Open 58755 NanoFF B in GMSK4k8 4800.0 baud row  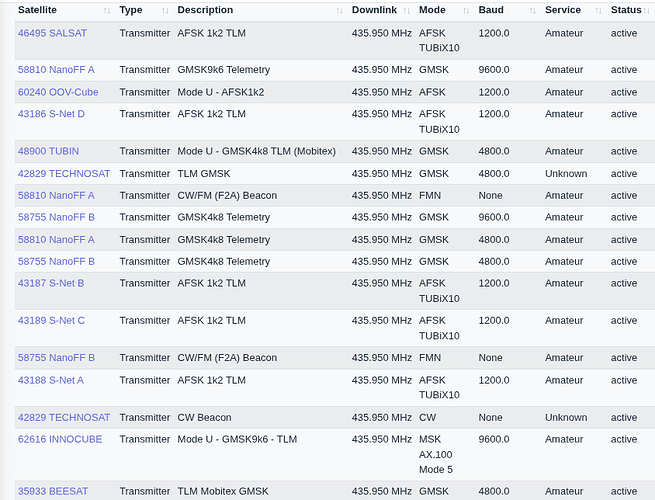[56, 261]
